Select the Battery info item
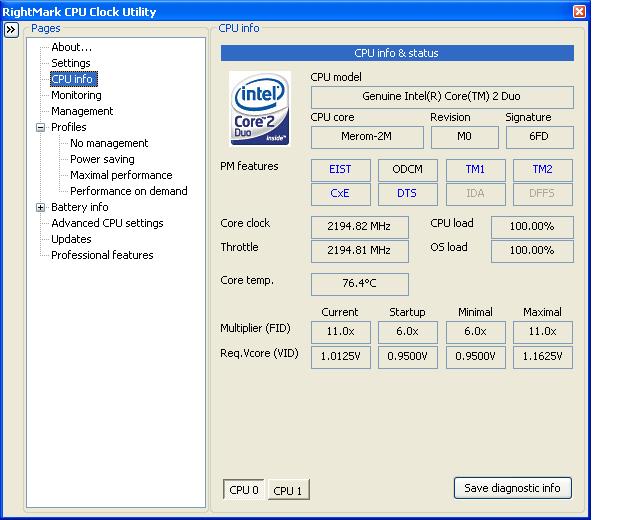640x520 pixels. point(80,207)
